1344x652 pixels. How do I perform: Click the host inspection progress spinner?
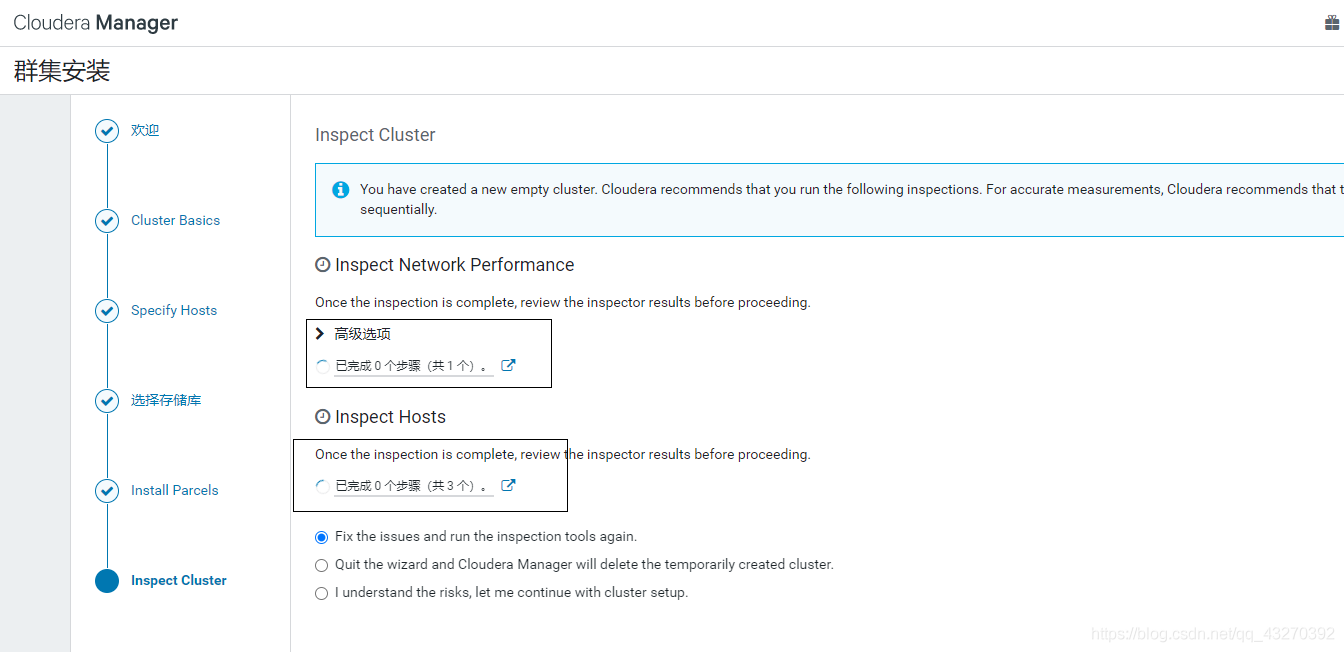(x=322, y=486)
